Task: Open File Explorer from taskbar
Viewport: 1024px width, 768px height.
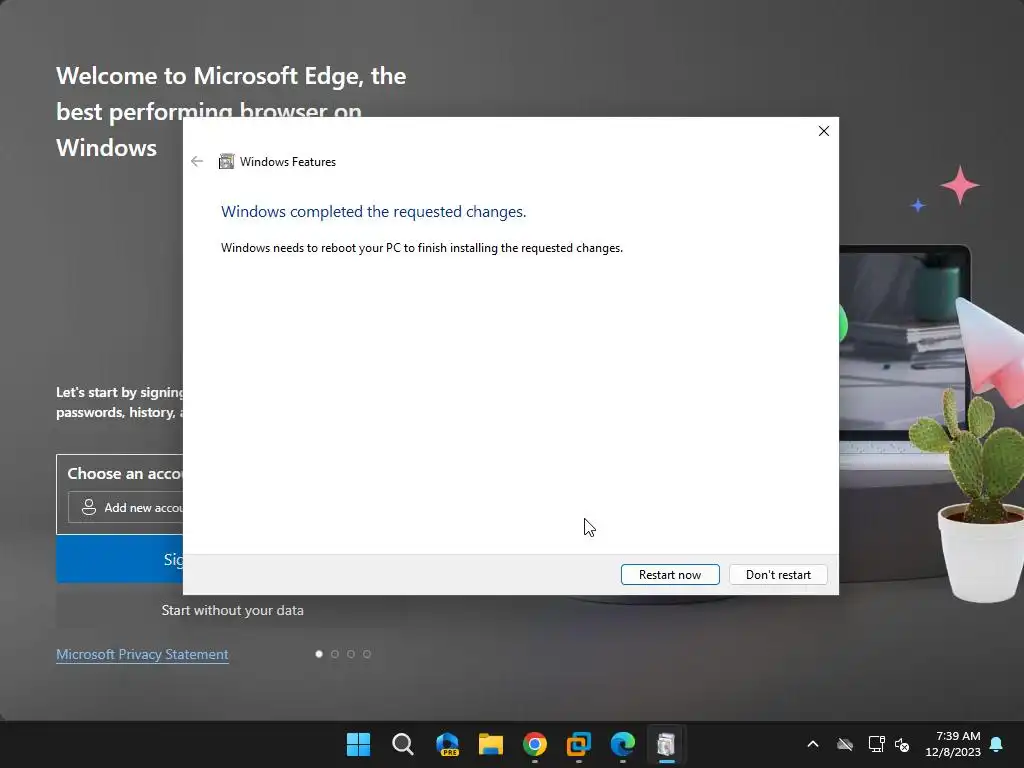Action: pos(490,744)
